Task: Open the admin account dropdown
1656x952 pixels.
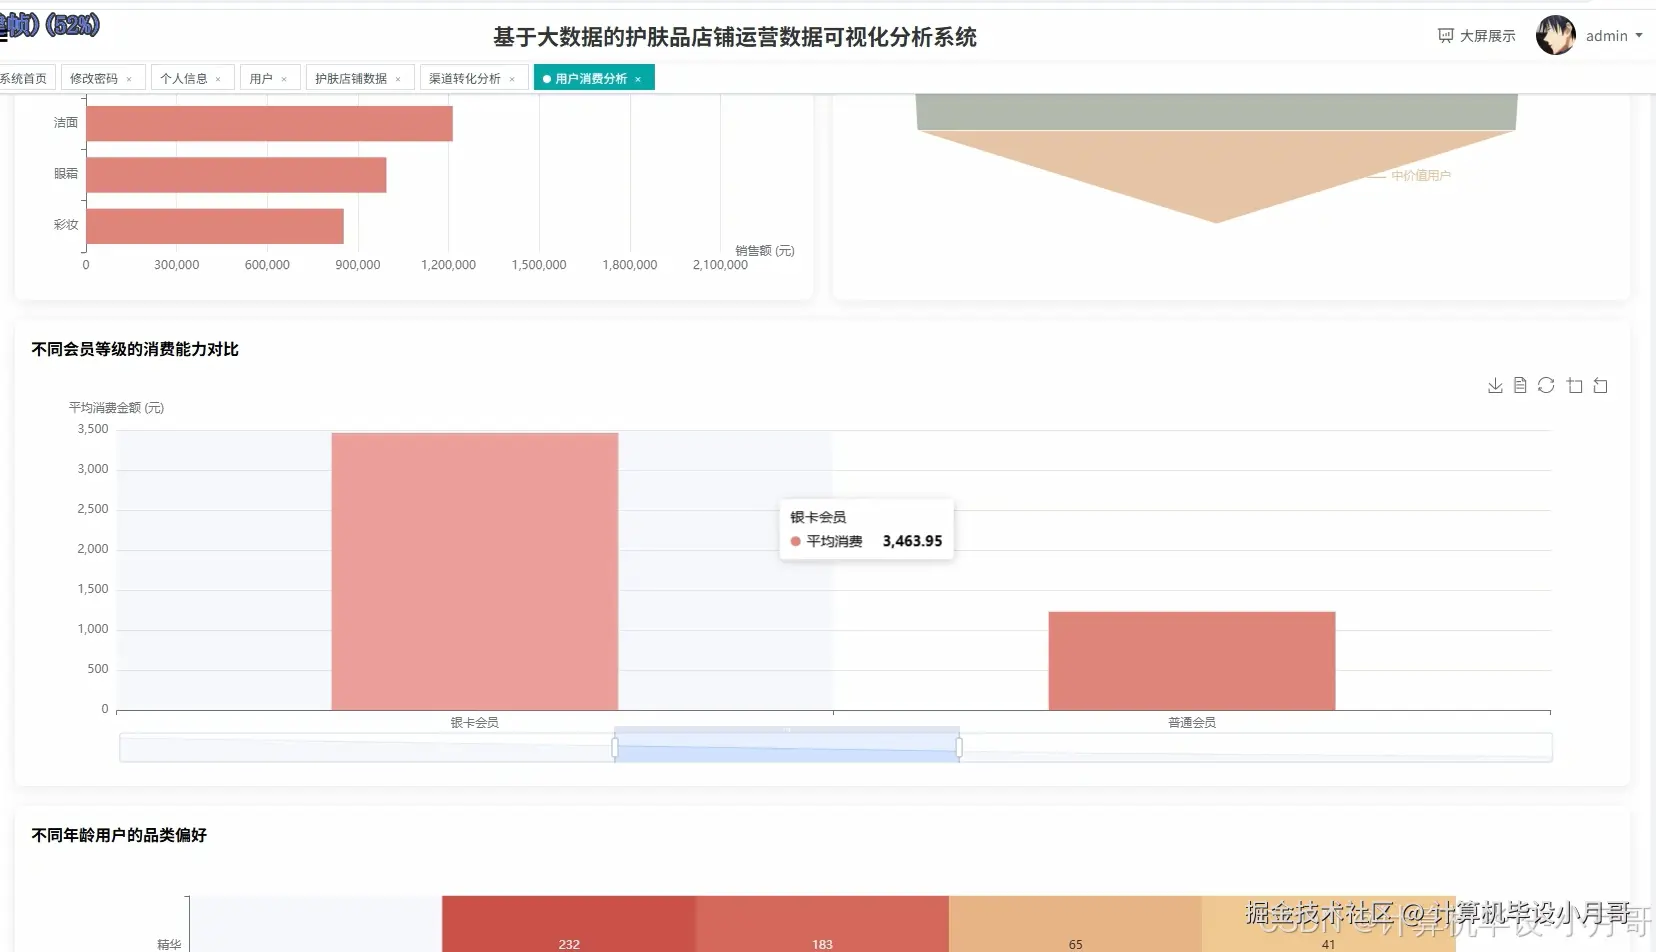Action: coord(1612,34)
